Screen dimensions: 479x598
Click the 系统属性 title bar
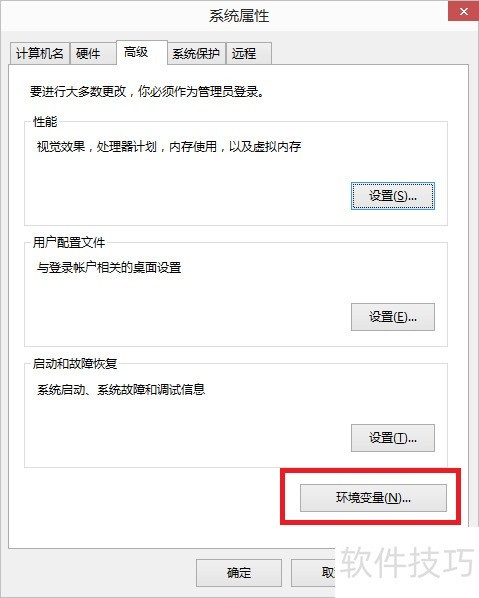point(239,16)
